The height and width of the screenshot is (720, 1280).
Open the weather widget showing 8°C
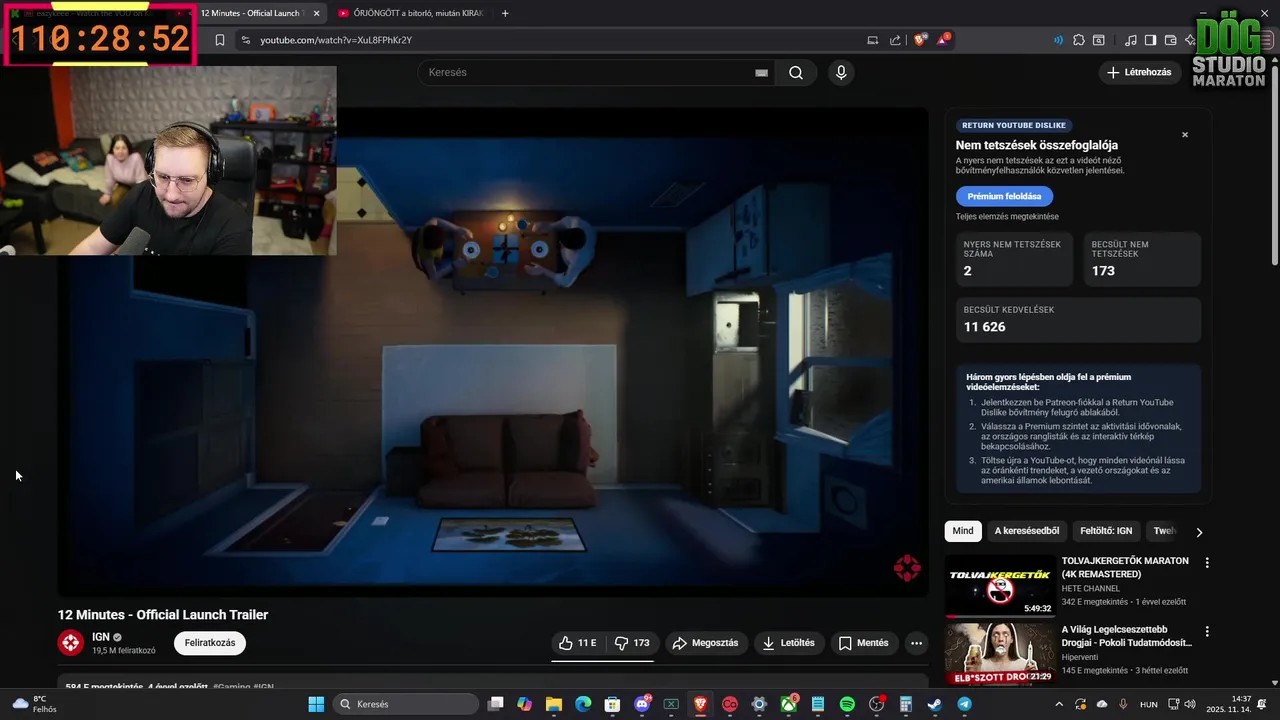[33, 704]
